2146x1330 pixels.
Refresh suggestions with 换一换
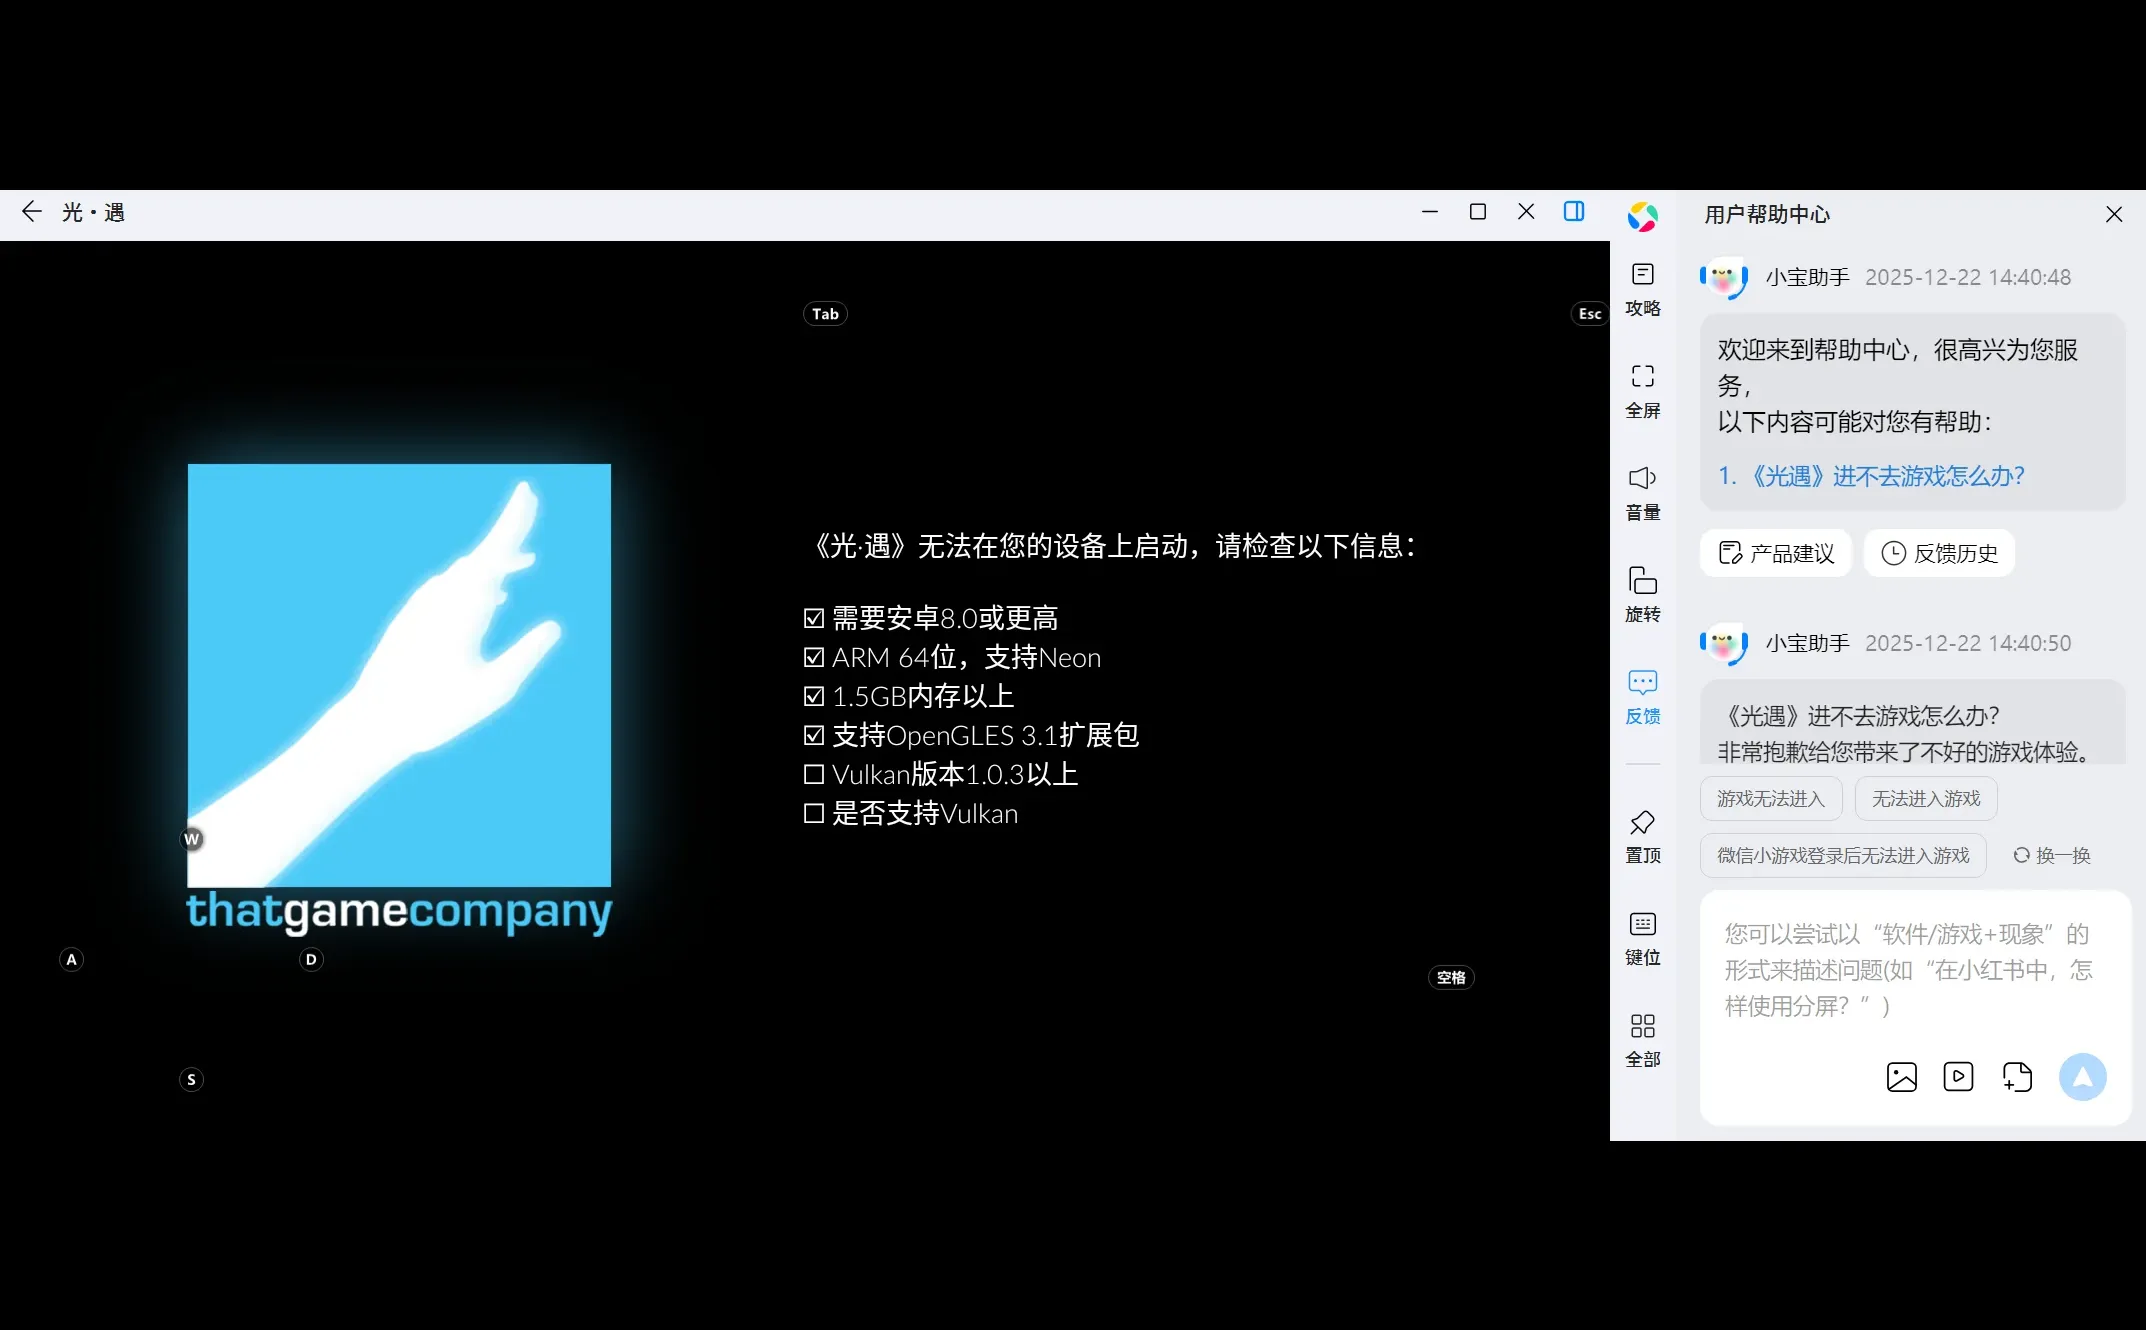2051,856
